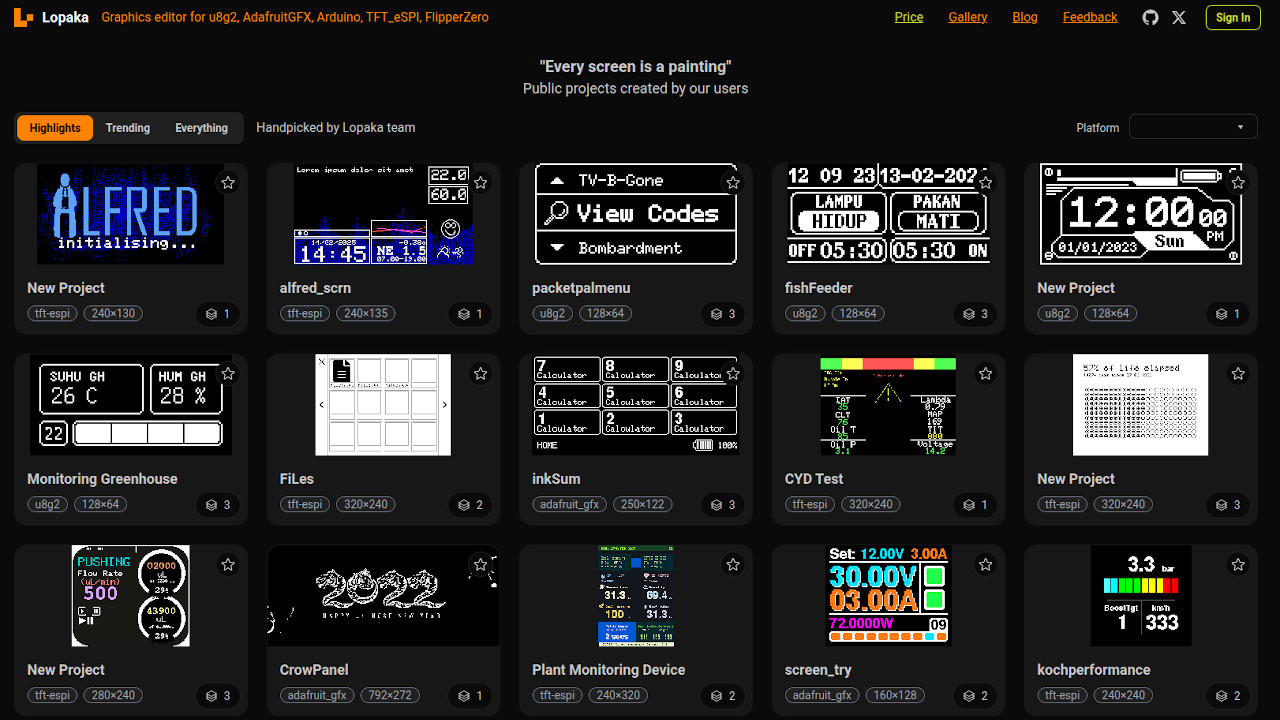The image size is (1280, 720).
Task: Star the alfred_scrn project
Action: [x=481, y=183]
